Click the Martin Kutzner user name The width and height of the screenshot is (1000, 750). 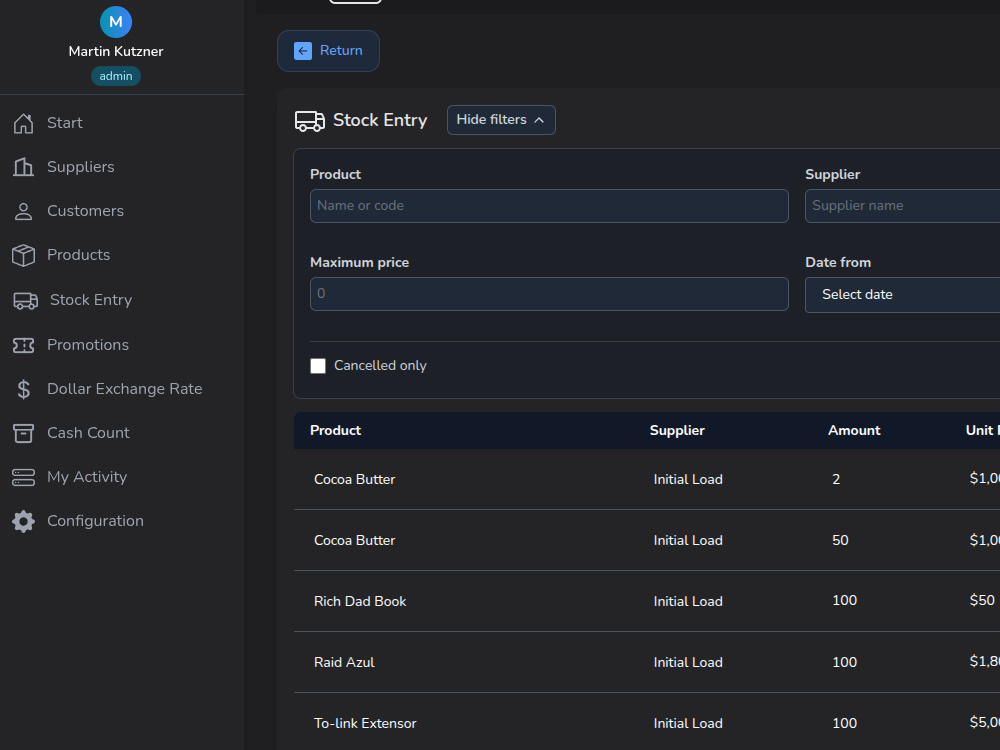pyautogui.click(x=115, y=51)
